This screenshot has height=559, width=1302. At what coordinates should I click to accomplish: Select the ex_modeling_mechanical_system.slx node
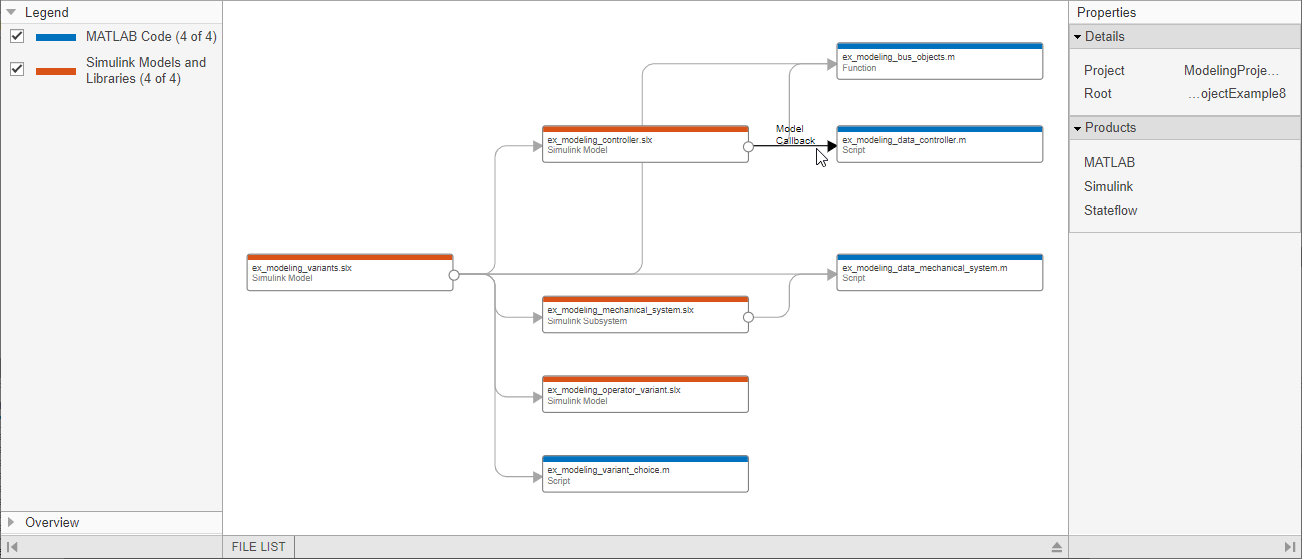coord(645,314)
